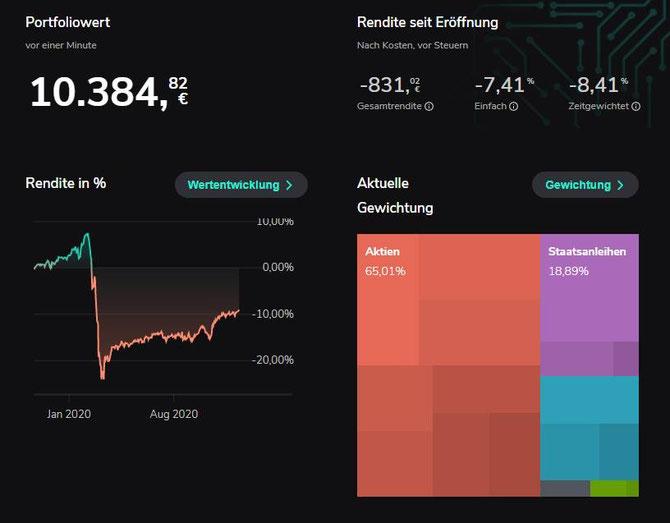Click the Aktuelle Gewichtung heading
The height and width of the screenshot is (523, 670).
(395, 195)
